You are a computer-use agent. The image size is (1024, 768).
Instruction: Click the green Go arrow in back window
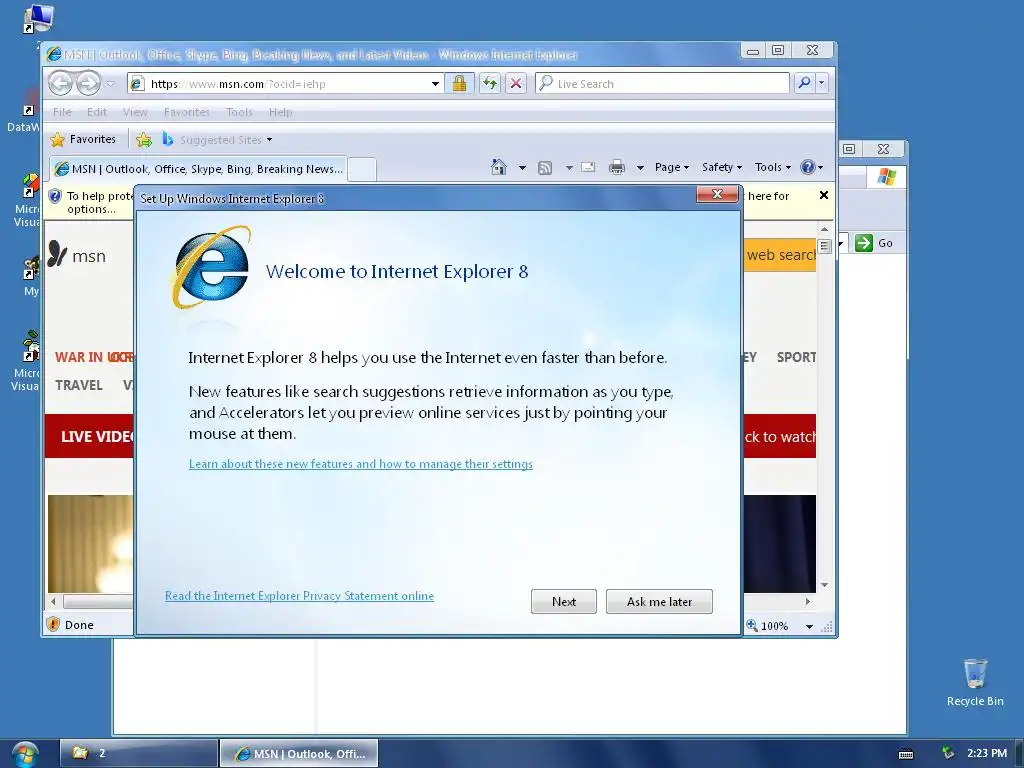(x=863, y=243)
